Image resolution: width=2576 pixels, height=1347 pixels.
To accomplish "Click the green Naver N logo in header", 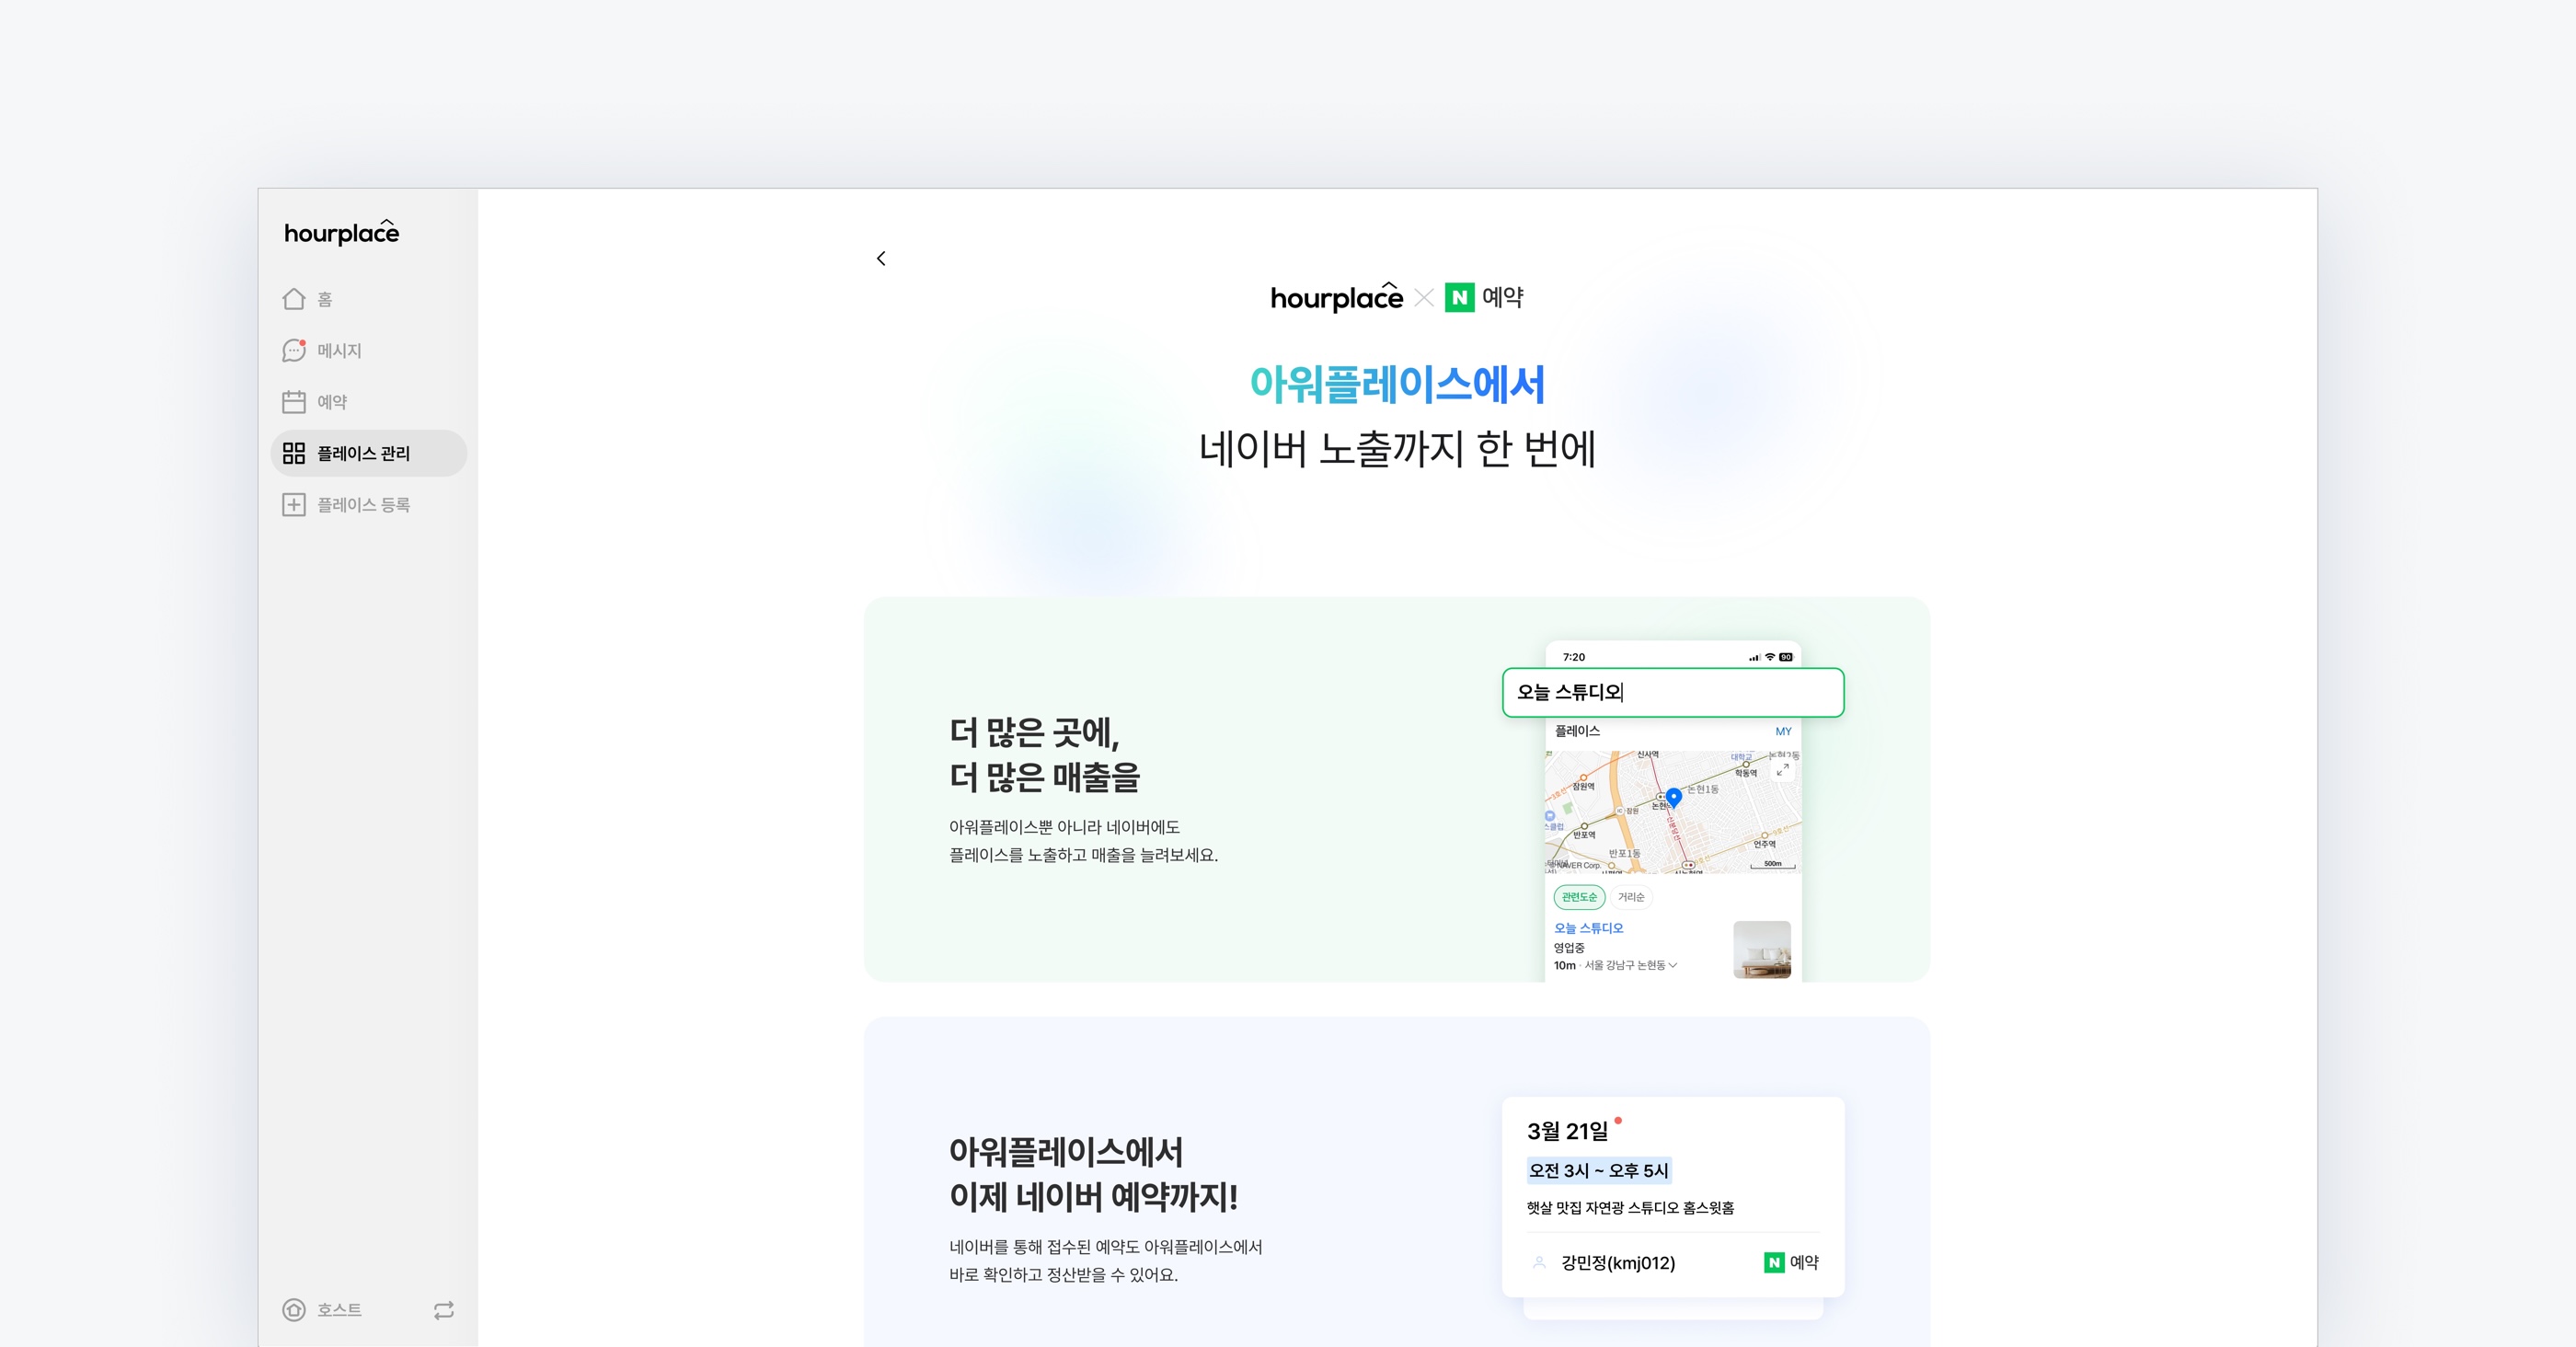I will (x=1459, y=298).
